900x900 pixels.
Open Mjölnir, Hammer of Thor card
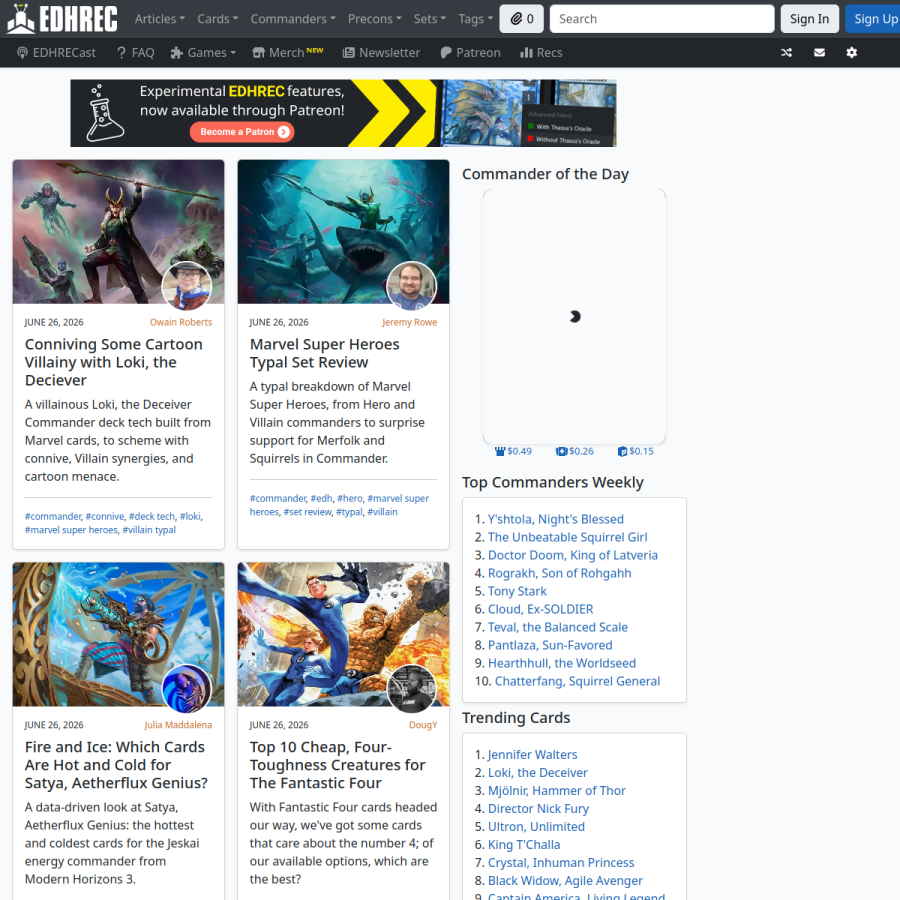557,790
